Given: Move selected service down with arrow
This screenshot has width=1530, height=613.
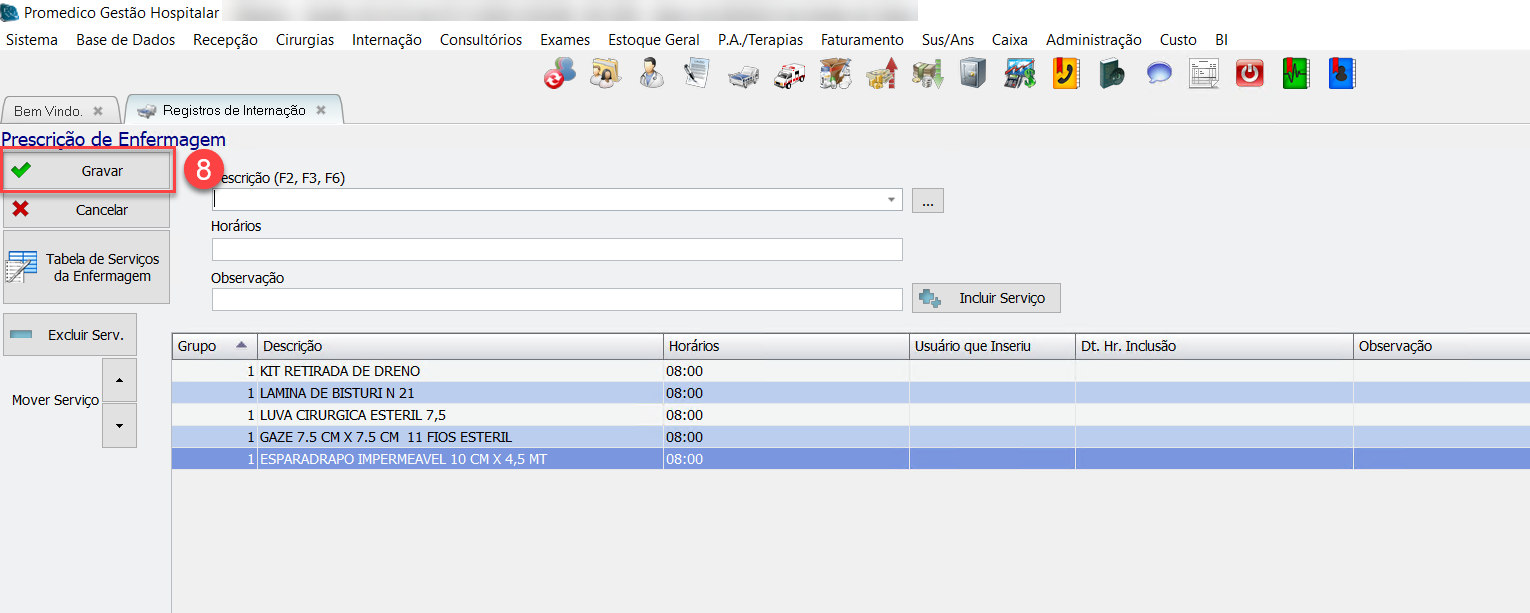Looking at the screenshot, I should 119,425.
